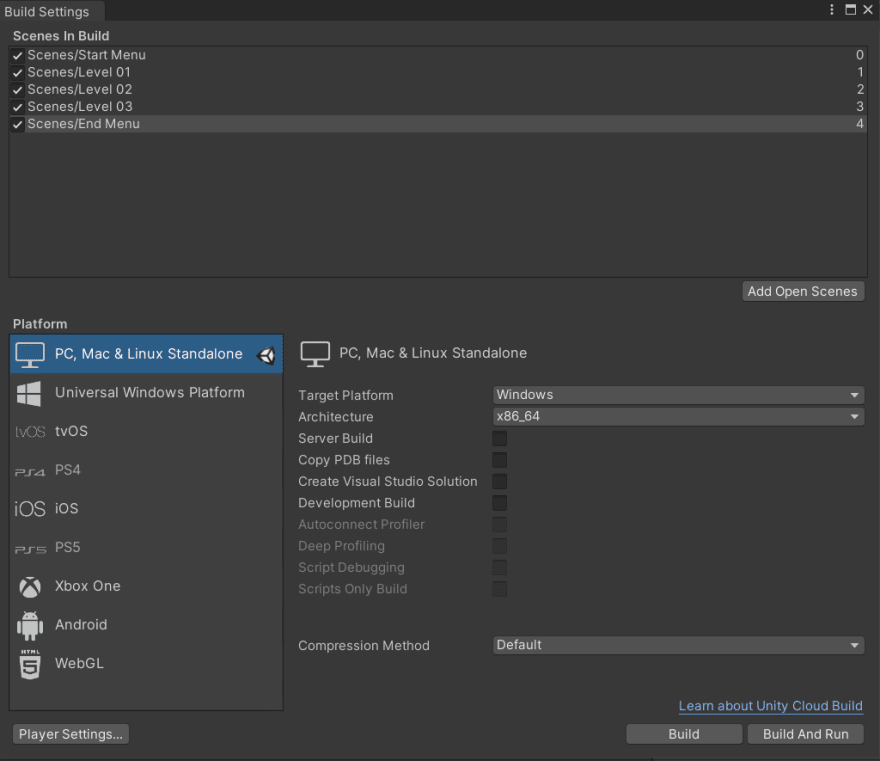The height and width of the screenshot is (761, 880).
Task: Close the Build Settings window
Action: click(x=868, y=10)
